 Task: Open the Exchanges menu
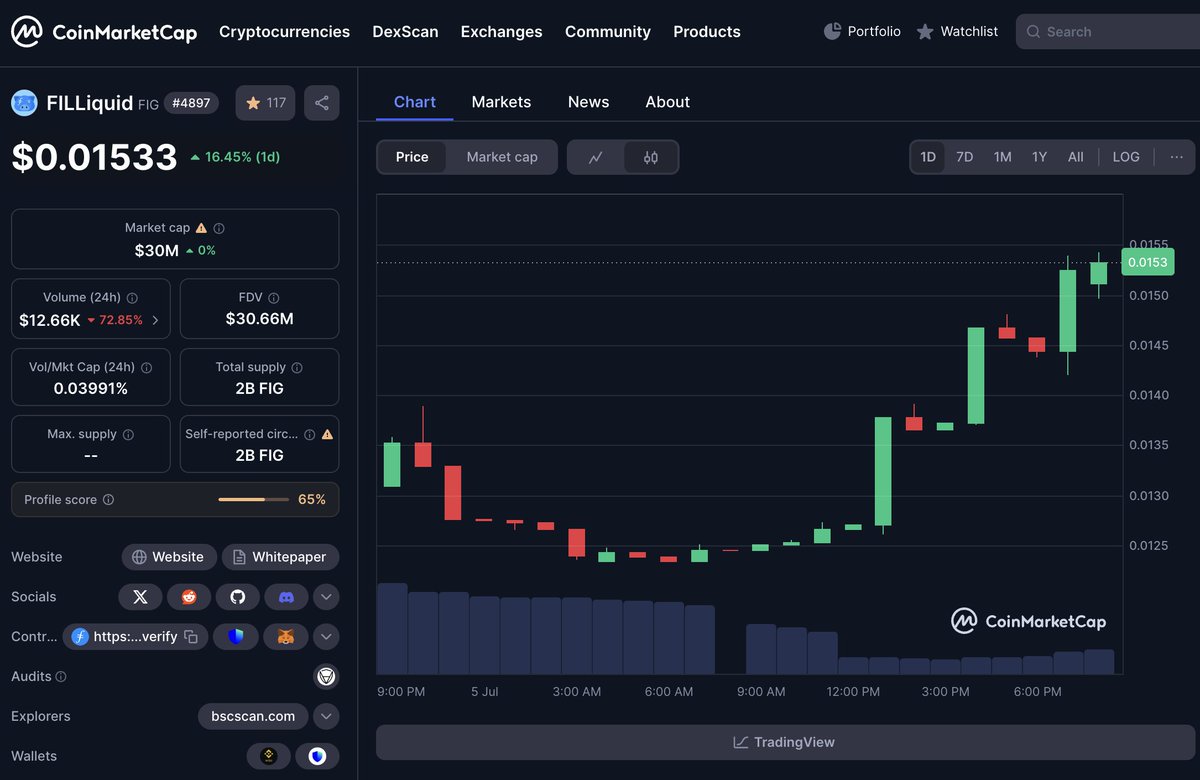[x=501, y=32]
